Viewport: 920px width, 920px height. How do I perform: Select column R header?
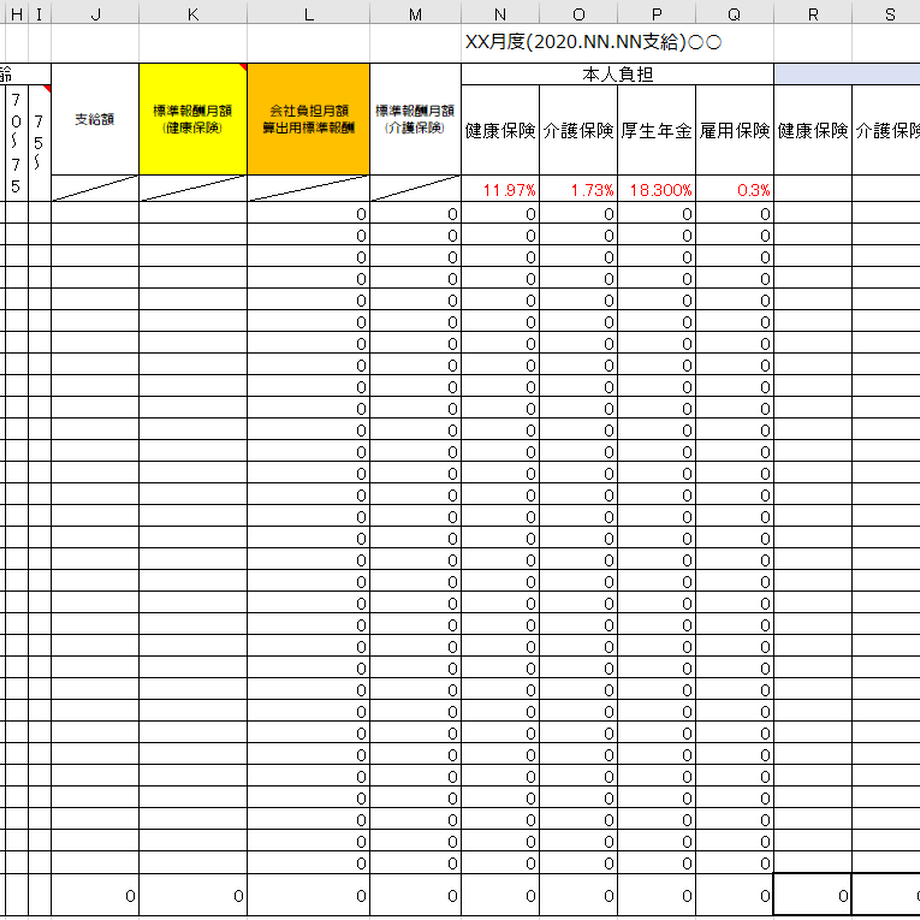pos(813,14)
